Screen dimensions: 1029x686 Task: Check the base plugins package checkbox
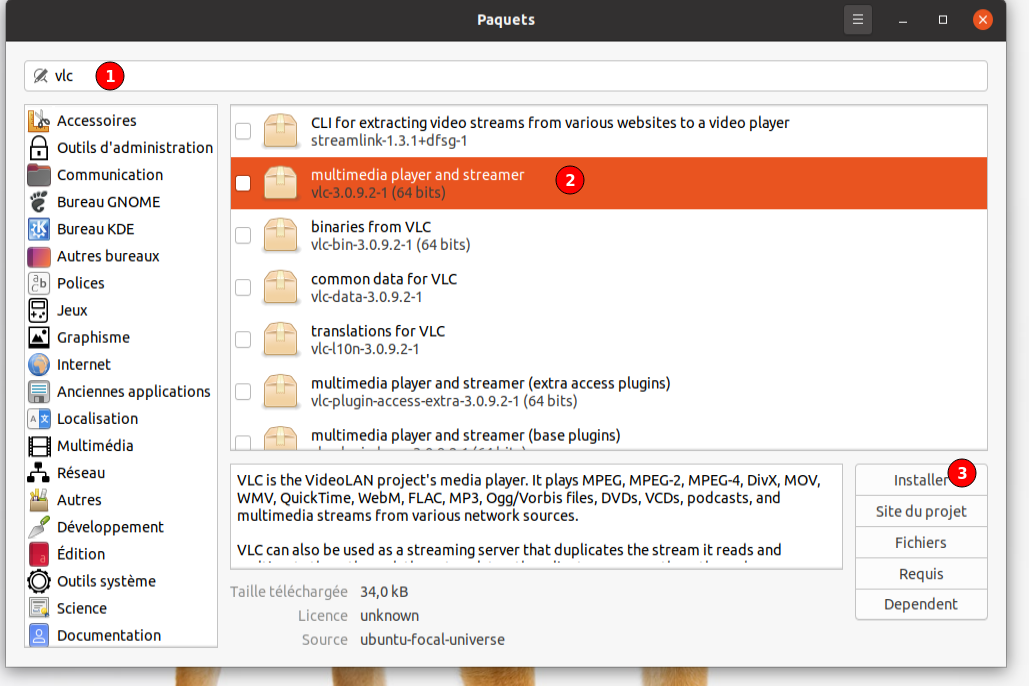[243, 443]
